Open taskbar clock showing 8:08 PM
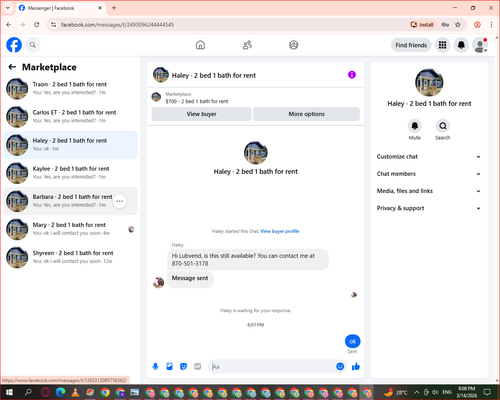The height and width of the screenshot is (400, 500). 466,392
